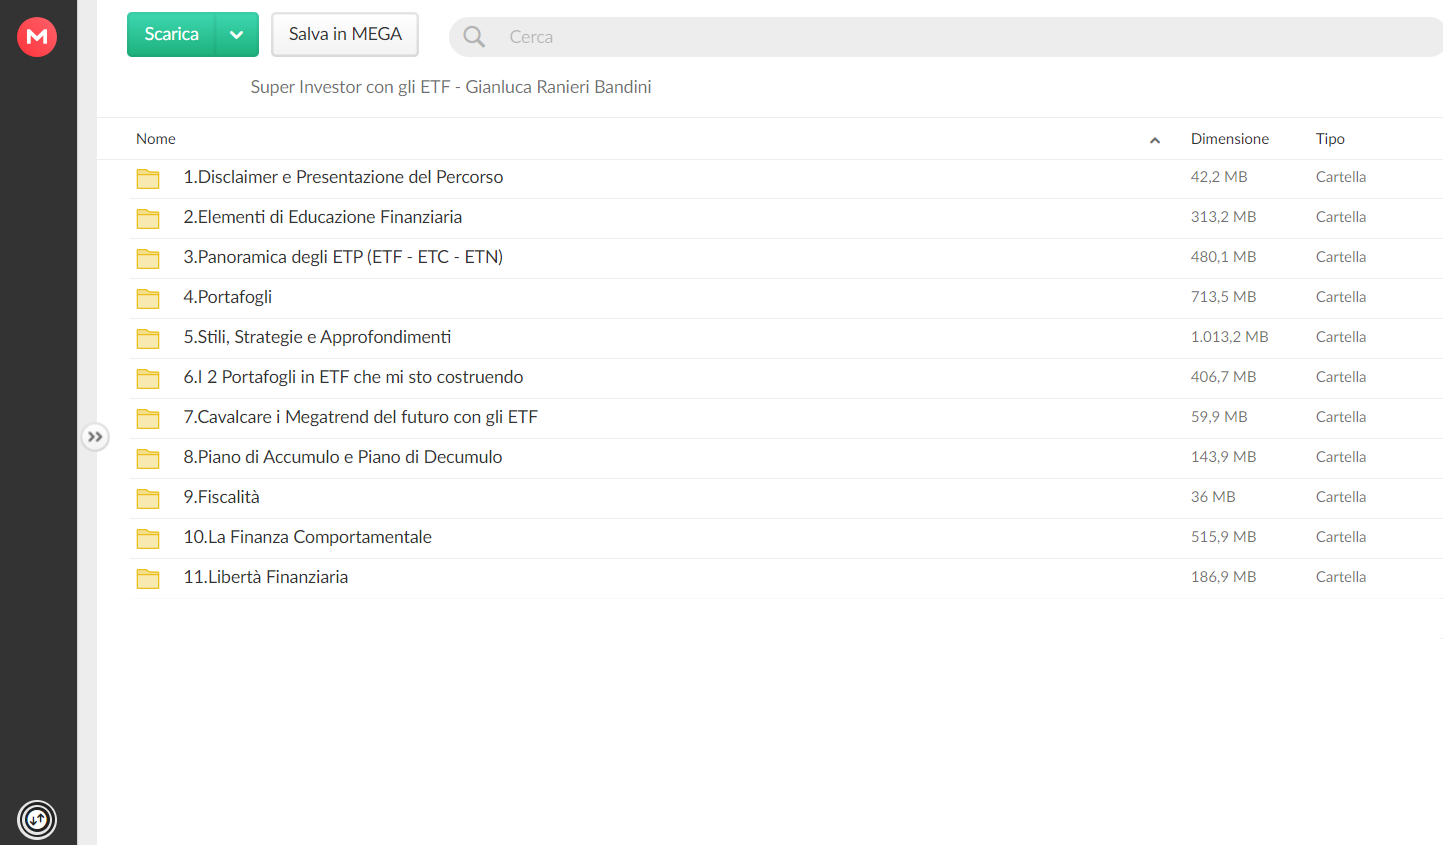1443x845 pixels.
Task: Click folder icon for 4.Portafogli
Action: click(148, 298)
